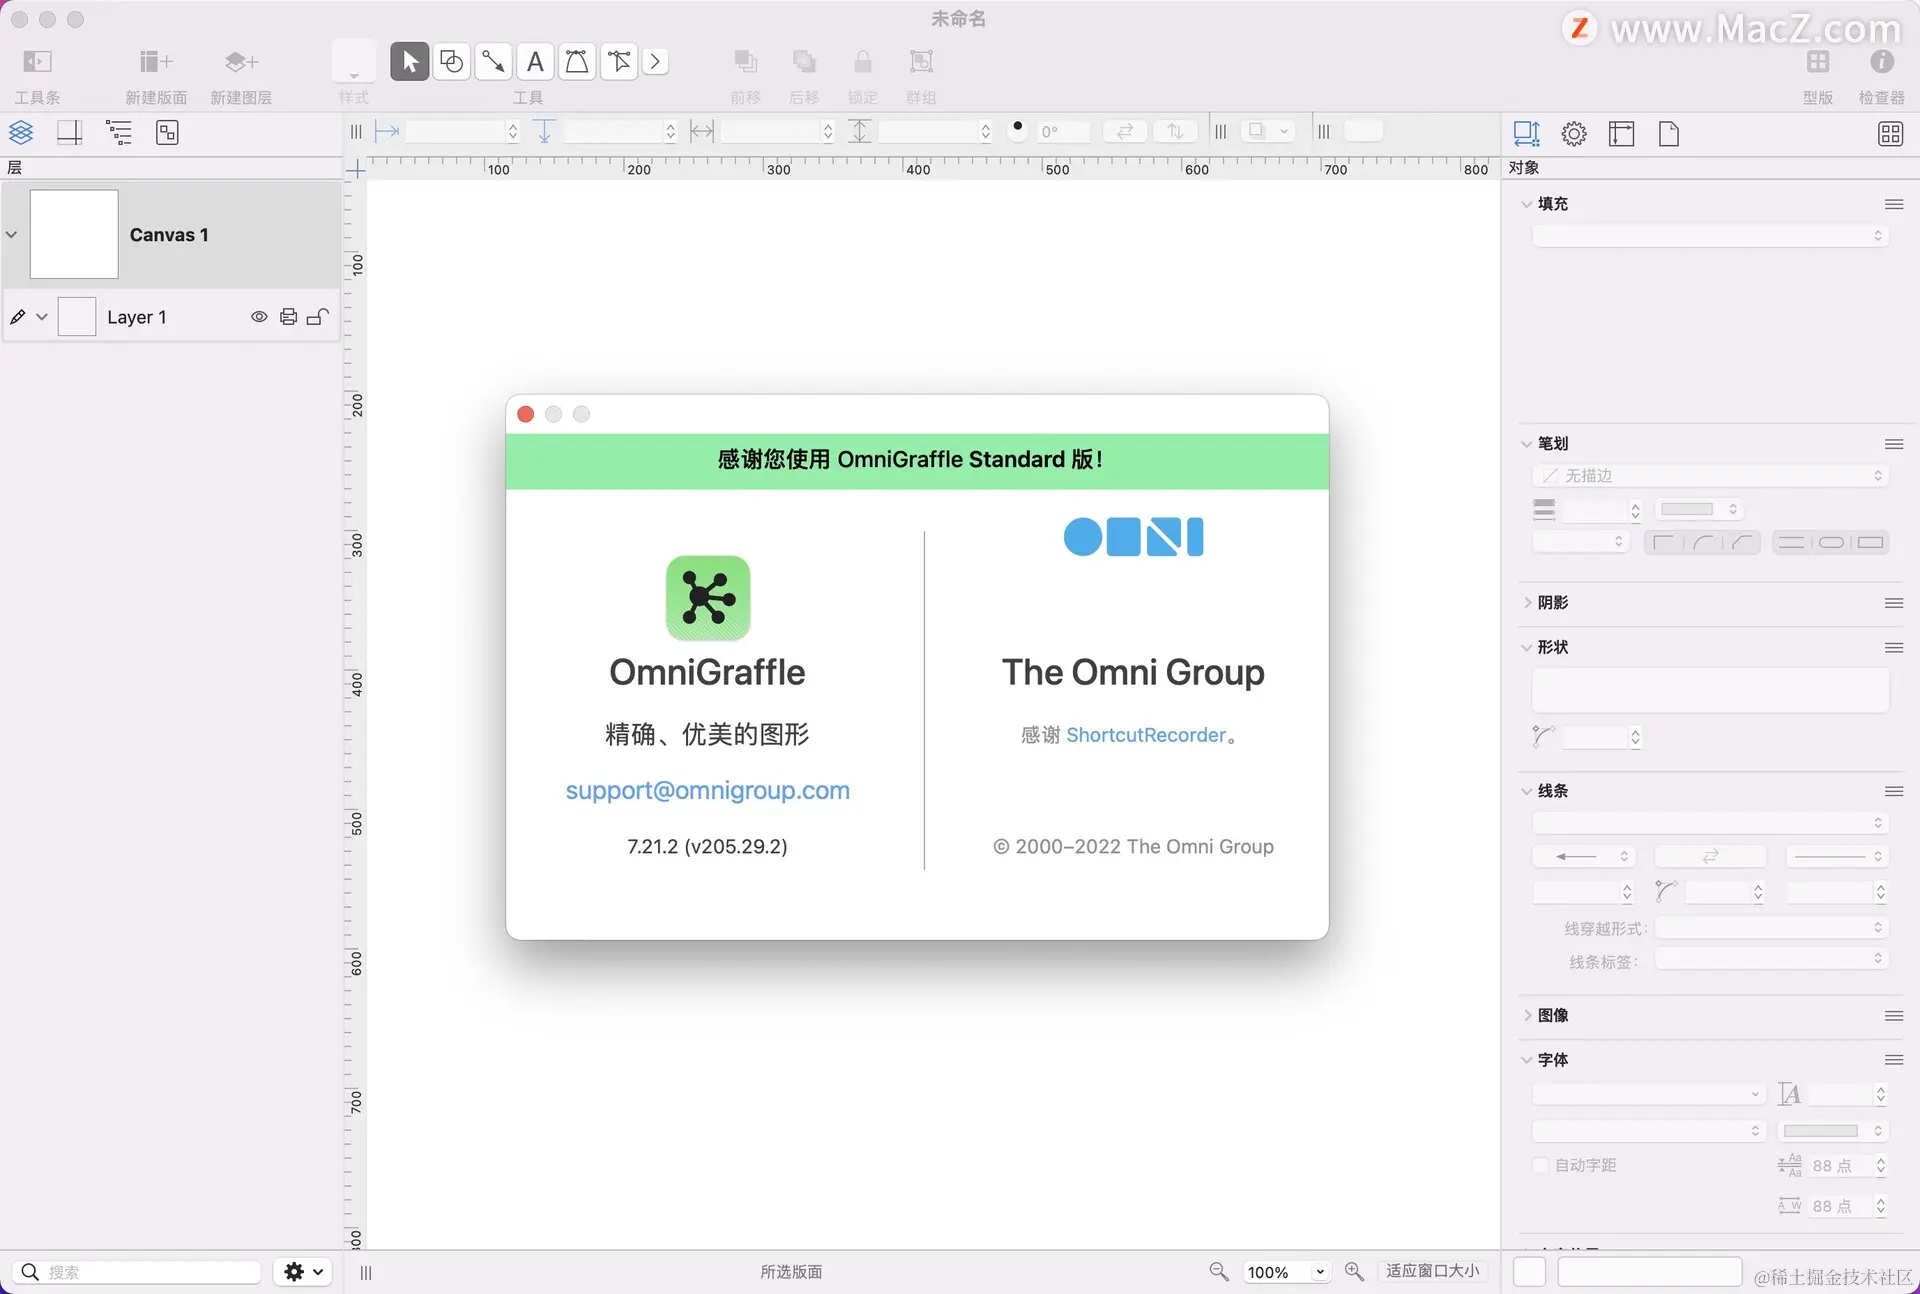This screenshot has height=1294, width=1920.
Task: Select the arrow selection tool
Action: coord(409,62)
